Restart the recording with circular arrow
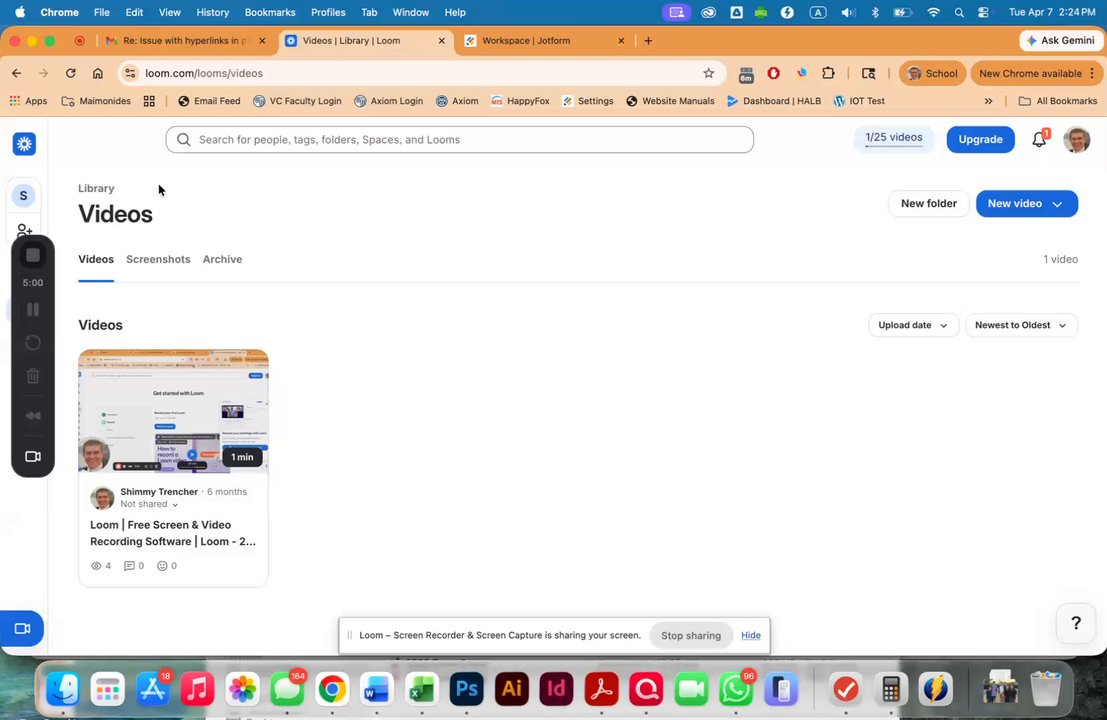This screenshot has height=720, width=1107. pos(32,342)
